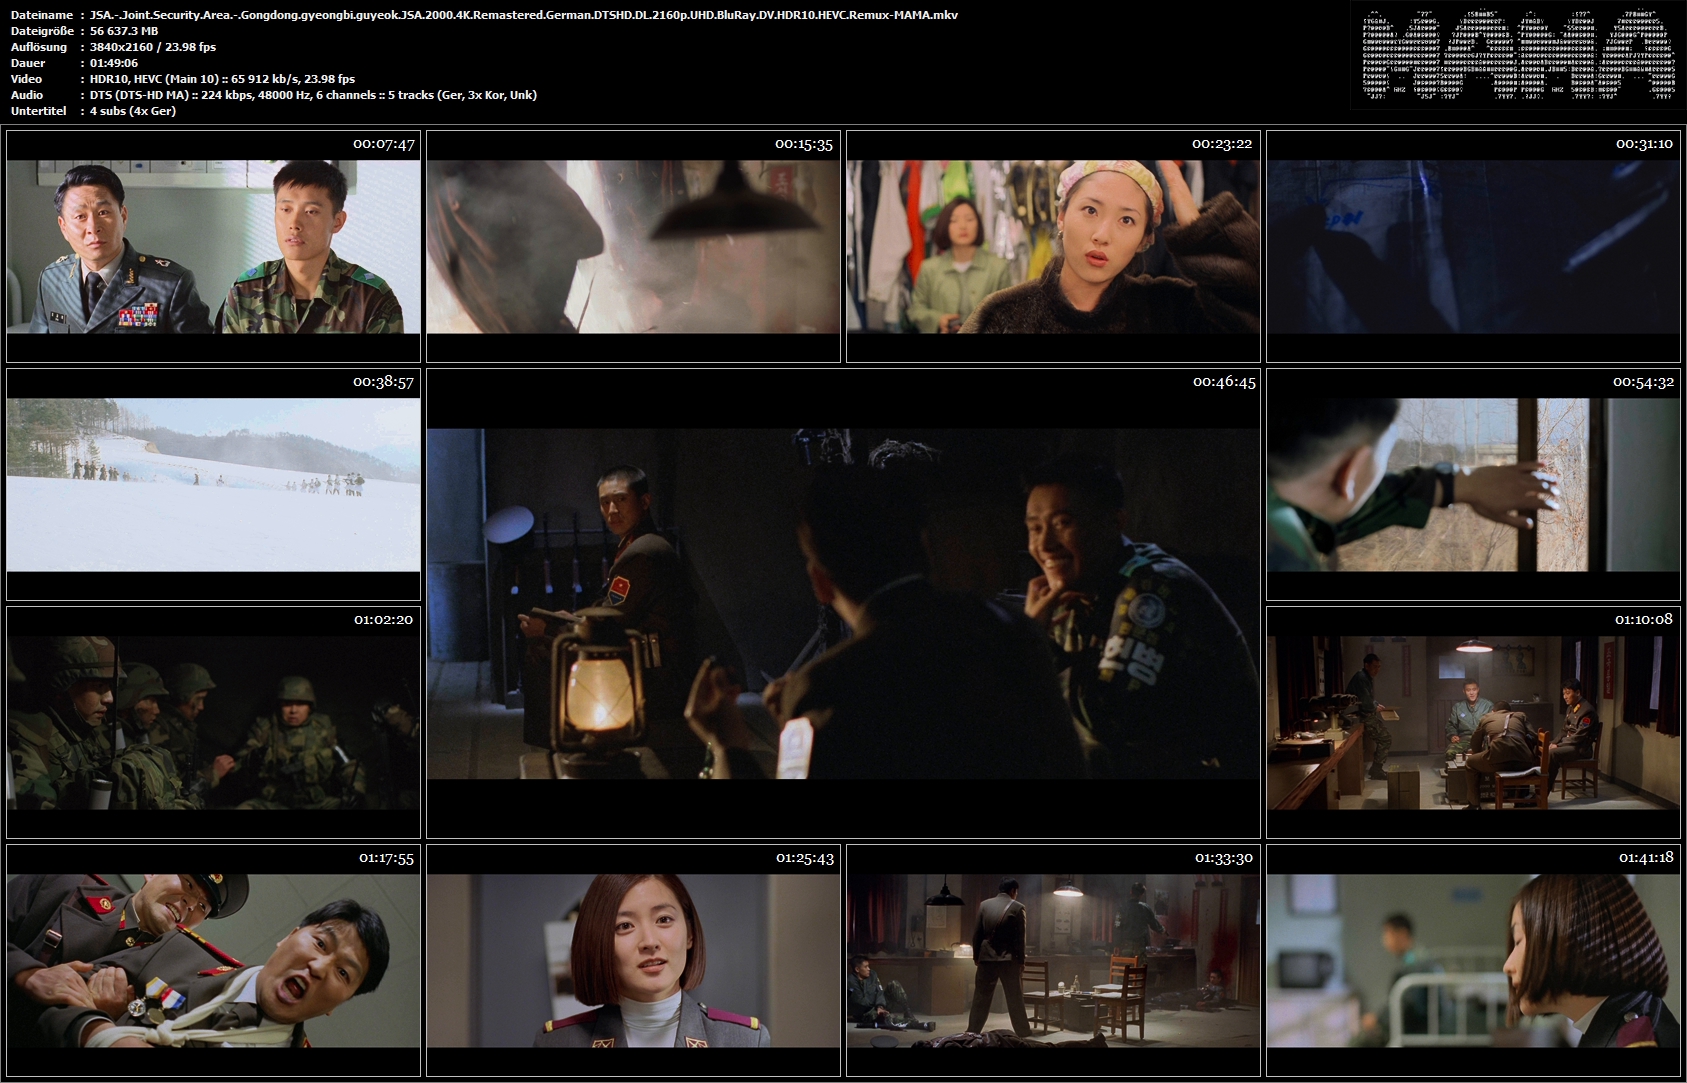1687x1083 pixels.
Task: Open the thumbnail at 01:41:18
Action: click(x=1473, y=960)
